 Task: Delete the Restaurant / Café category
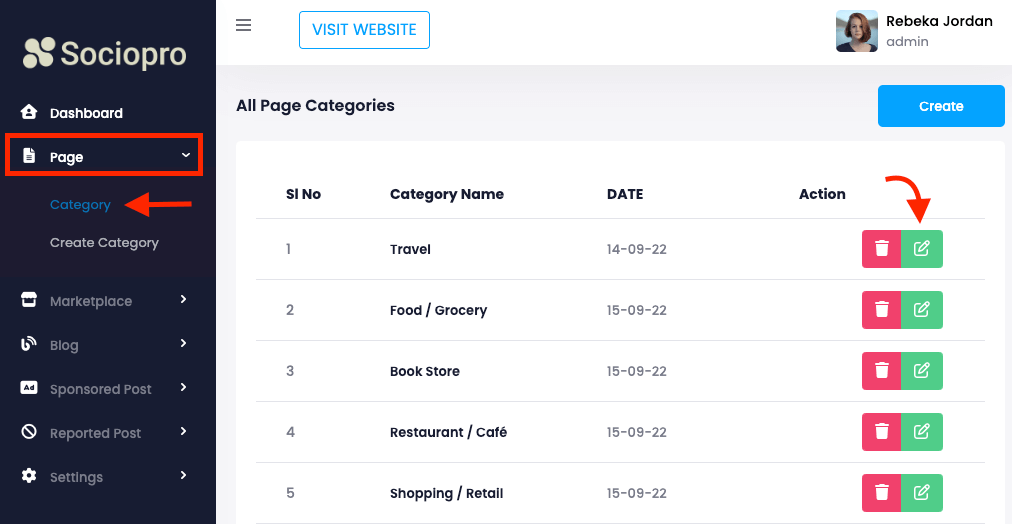881,432
